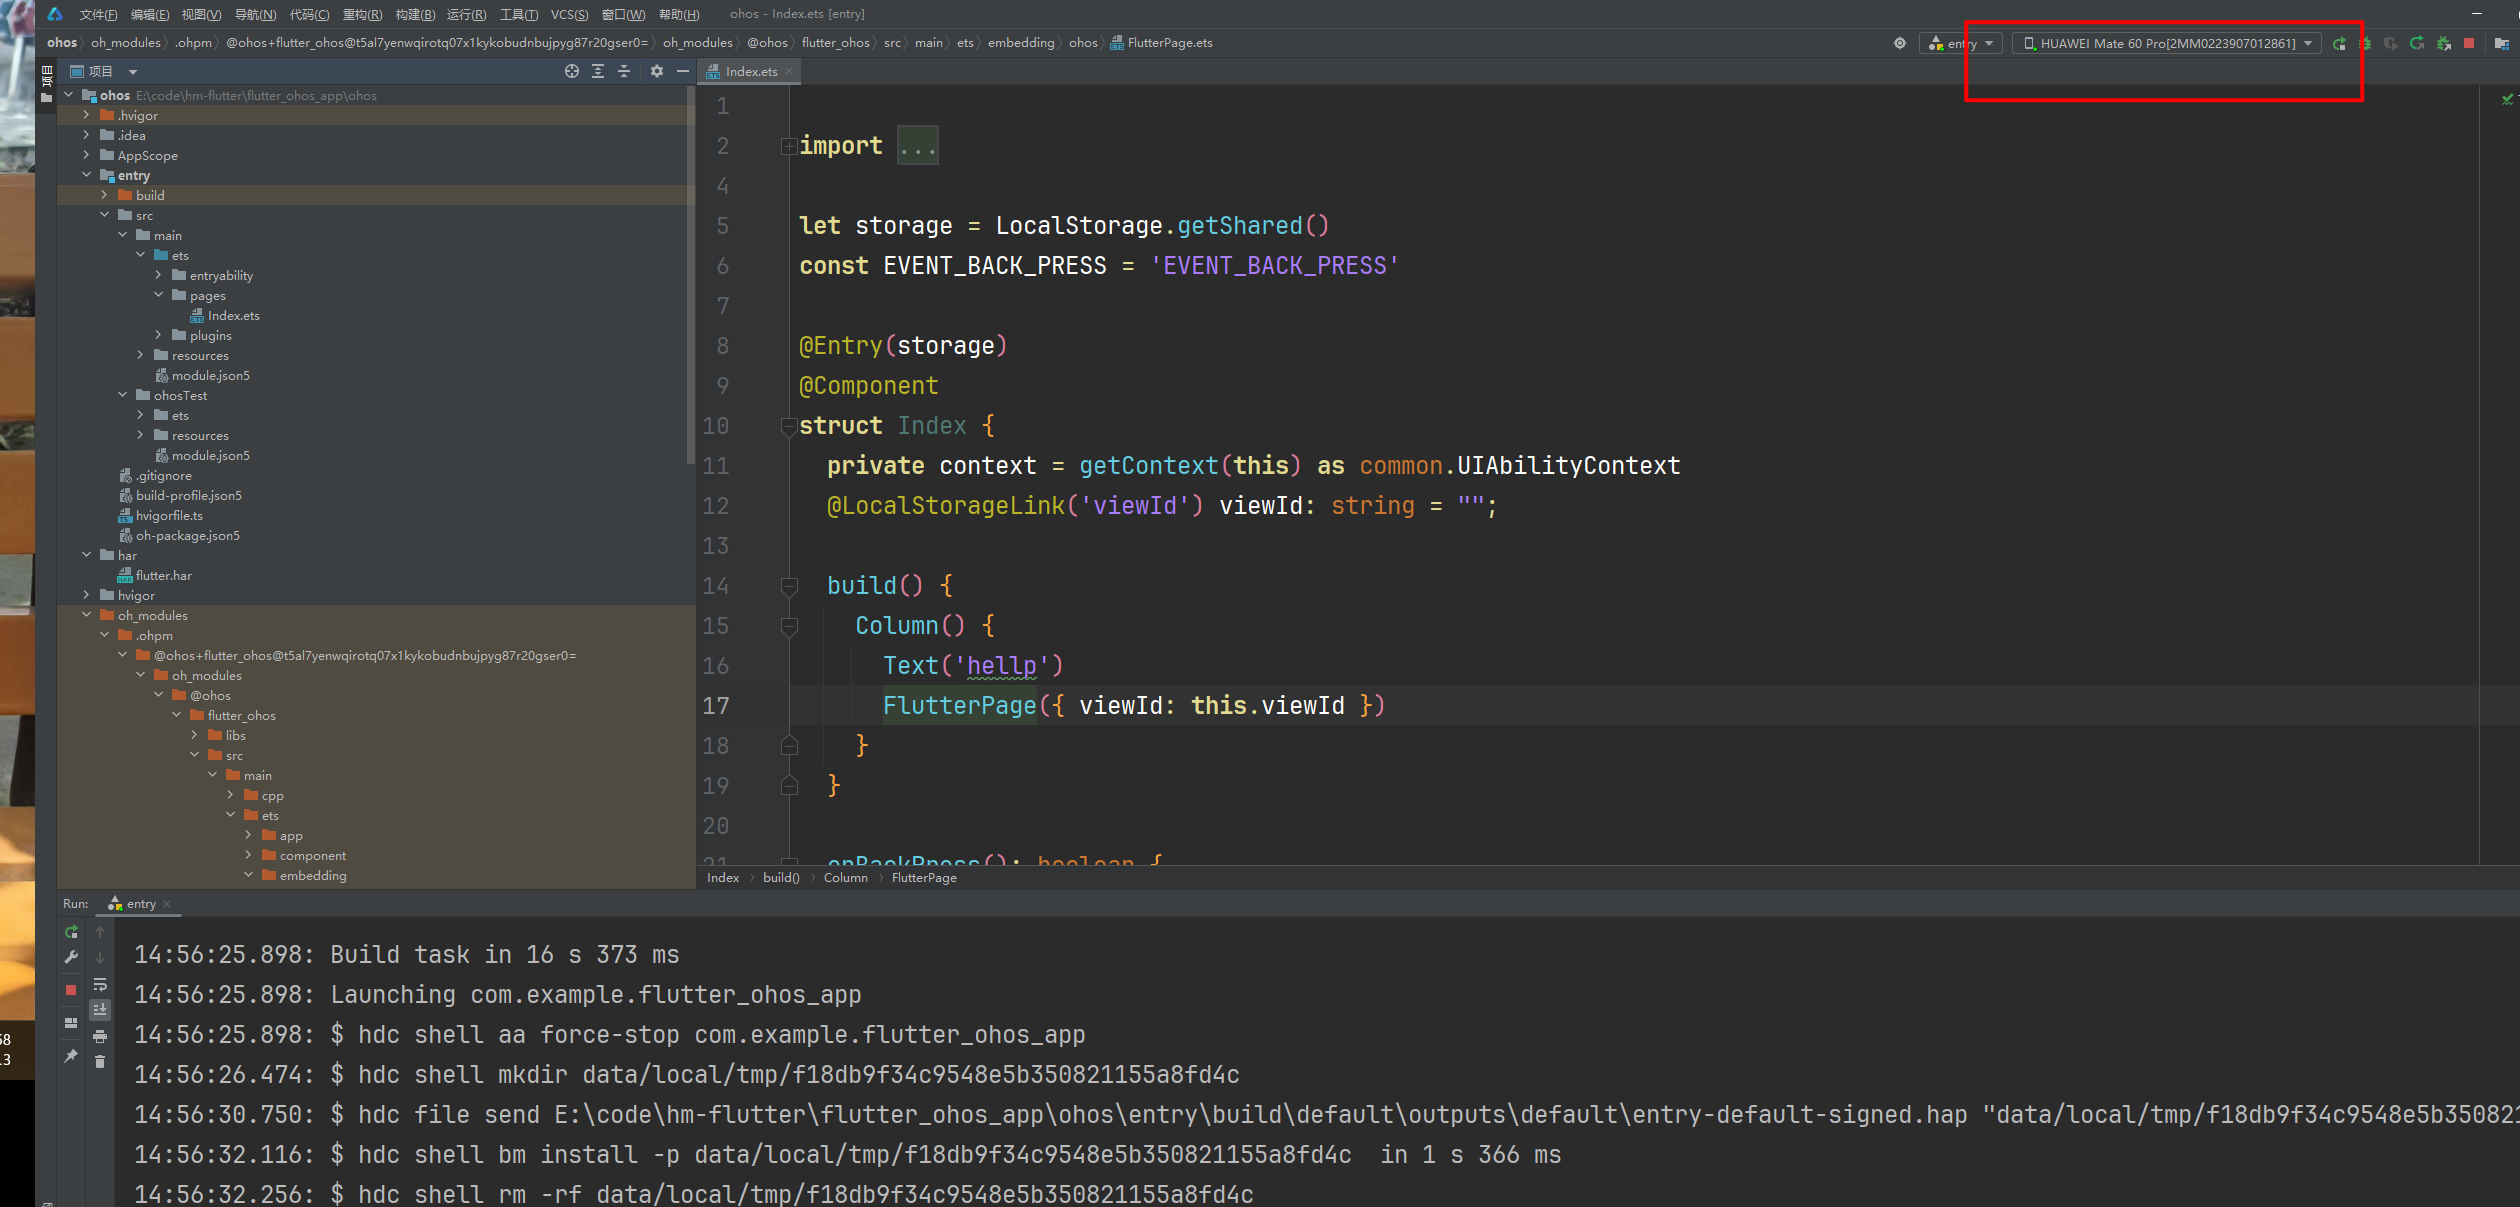Click the wrench icon in Run panel
2520x1207 pixels.
(x=71, y=958)
